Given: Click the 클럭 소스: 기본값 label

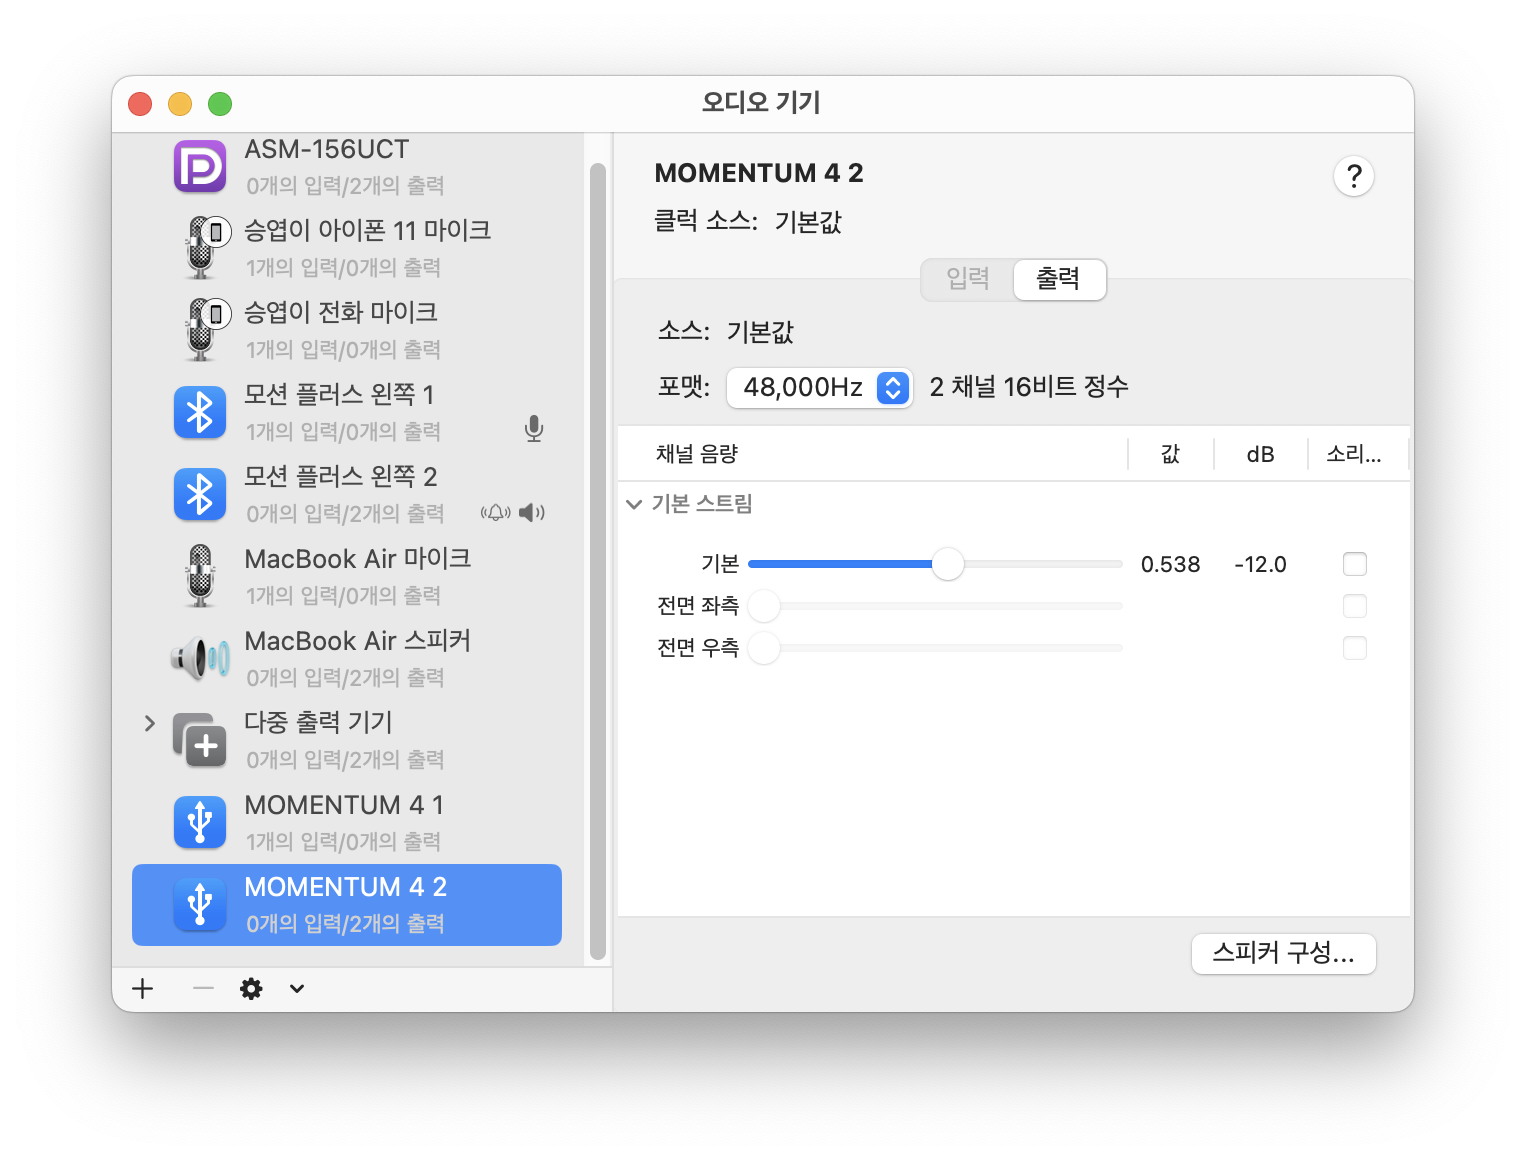Looking at the screenshot, I should point(748,221).
